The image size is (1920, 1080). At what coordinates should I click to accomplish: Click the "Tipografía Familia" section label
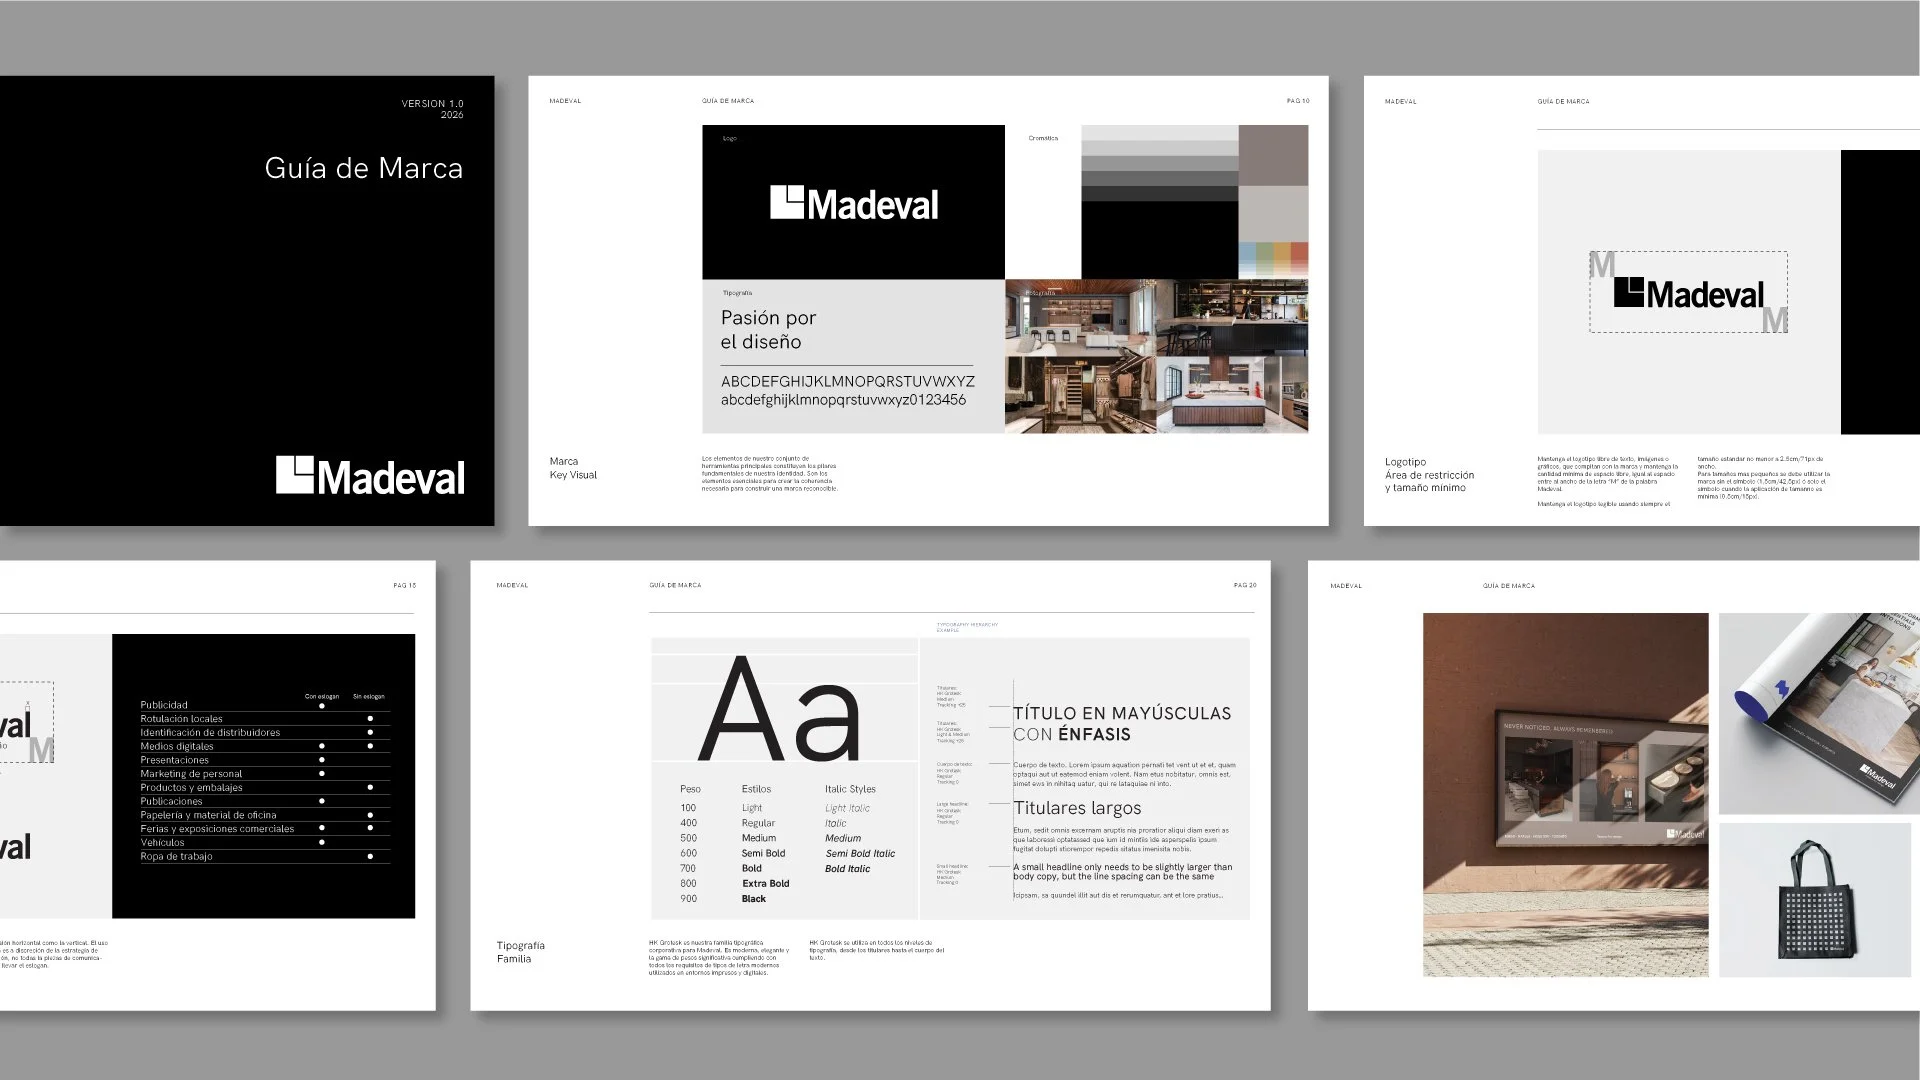tap(521, 952)
